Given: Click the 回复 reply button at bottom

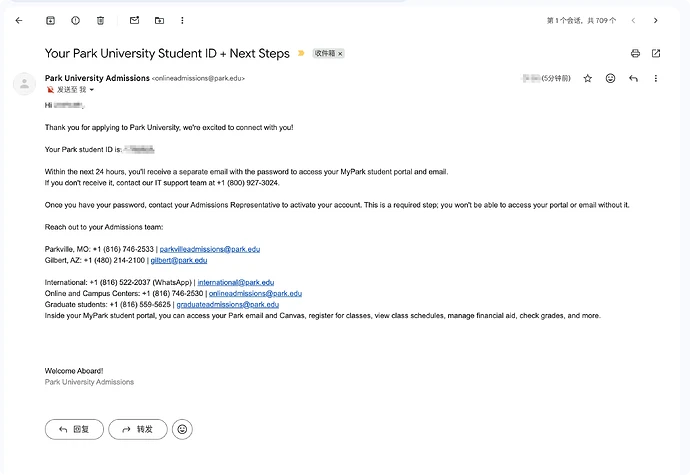Looking at the screenshot, I should 74,429.
